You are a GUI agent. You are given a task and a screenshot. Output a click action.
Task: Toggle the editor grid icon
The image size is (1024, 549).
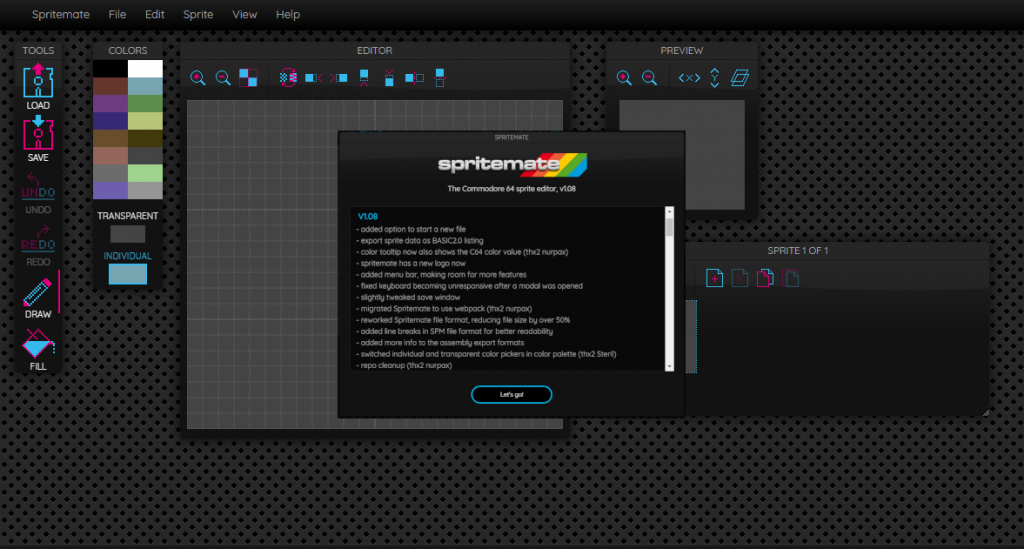248,78
